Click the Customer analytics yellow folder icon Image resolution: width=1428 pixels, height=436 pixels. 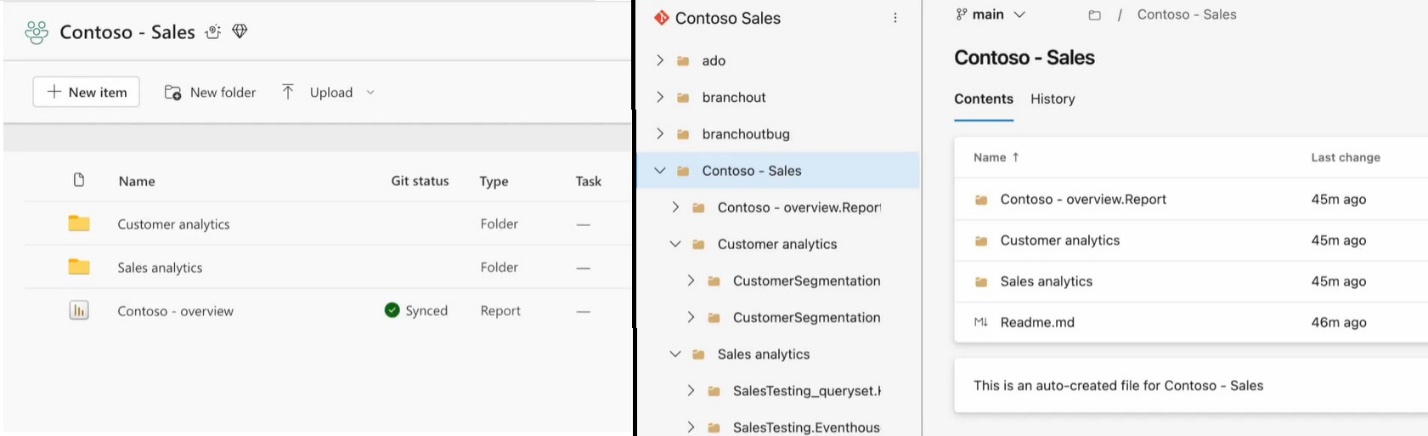[79, 223]
